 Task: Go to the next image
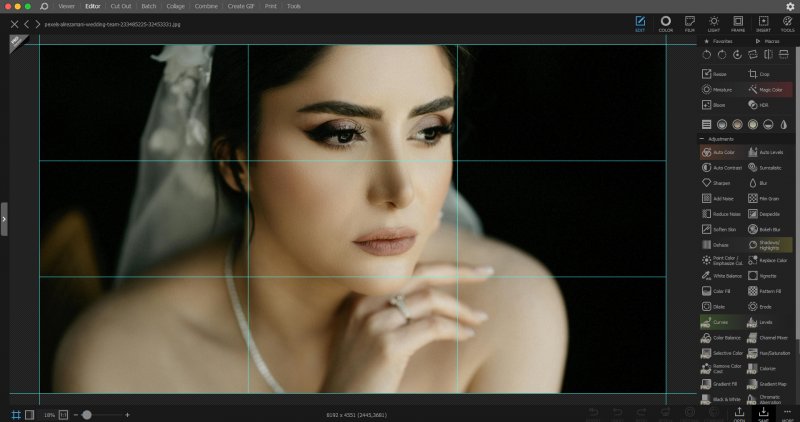pyautogui.click(x=38, y=24)
